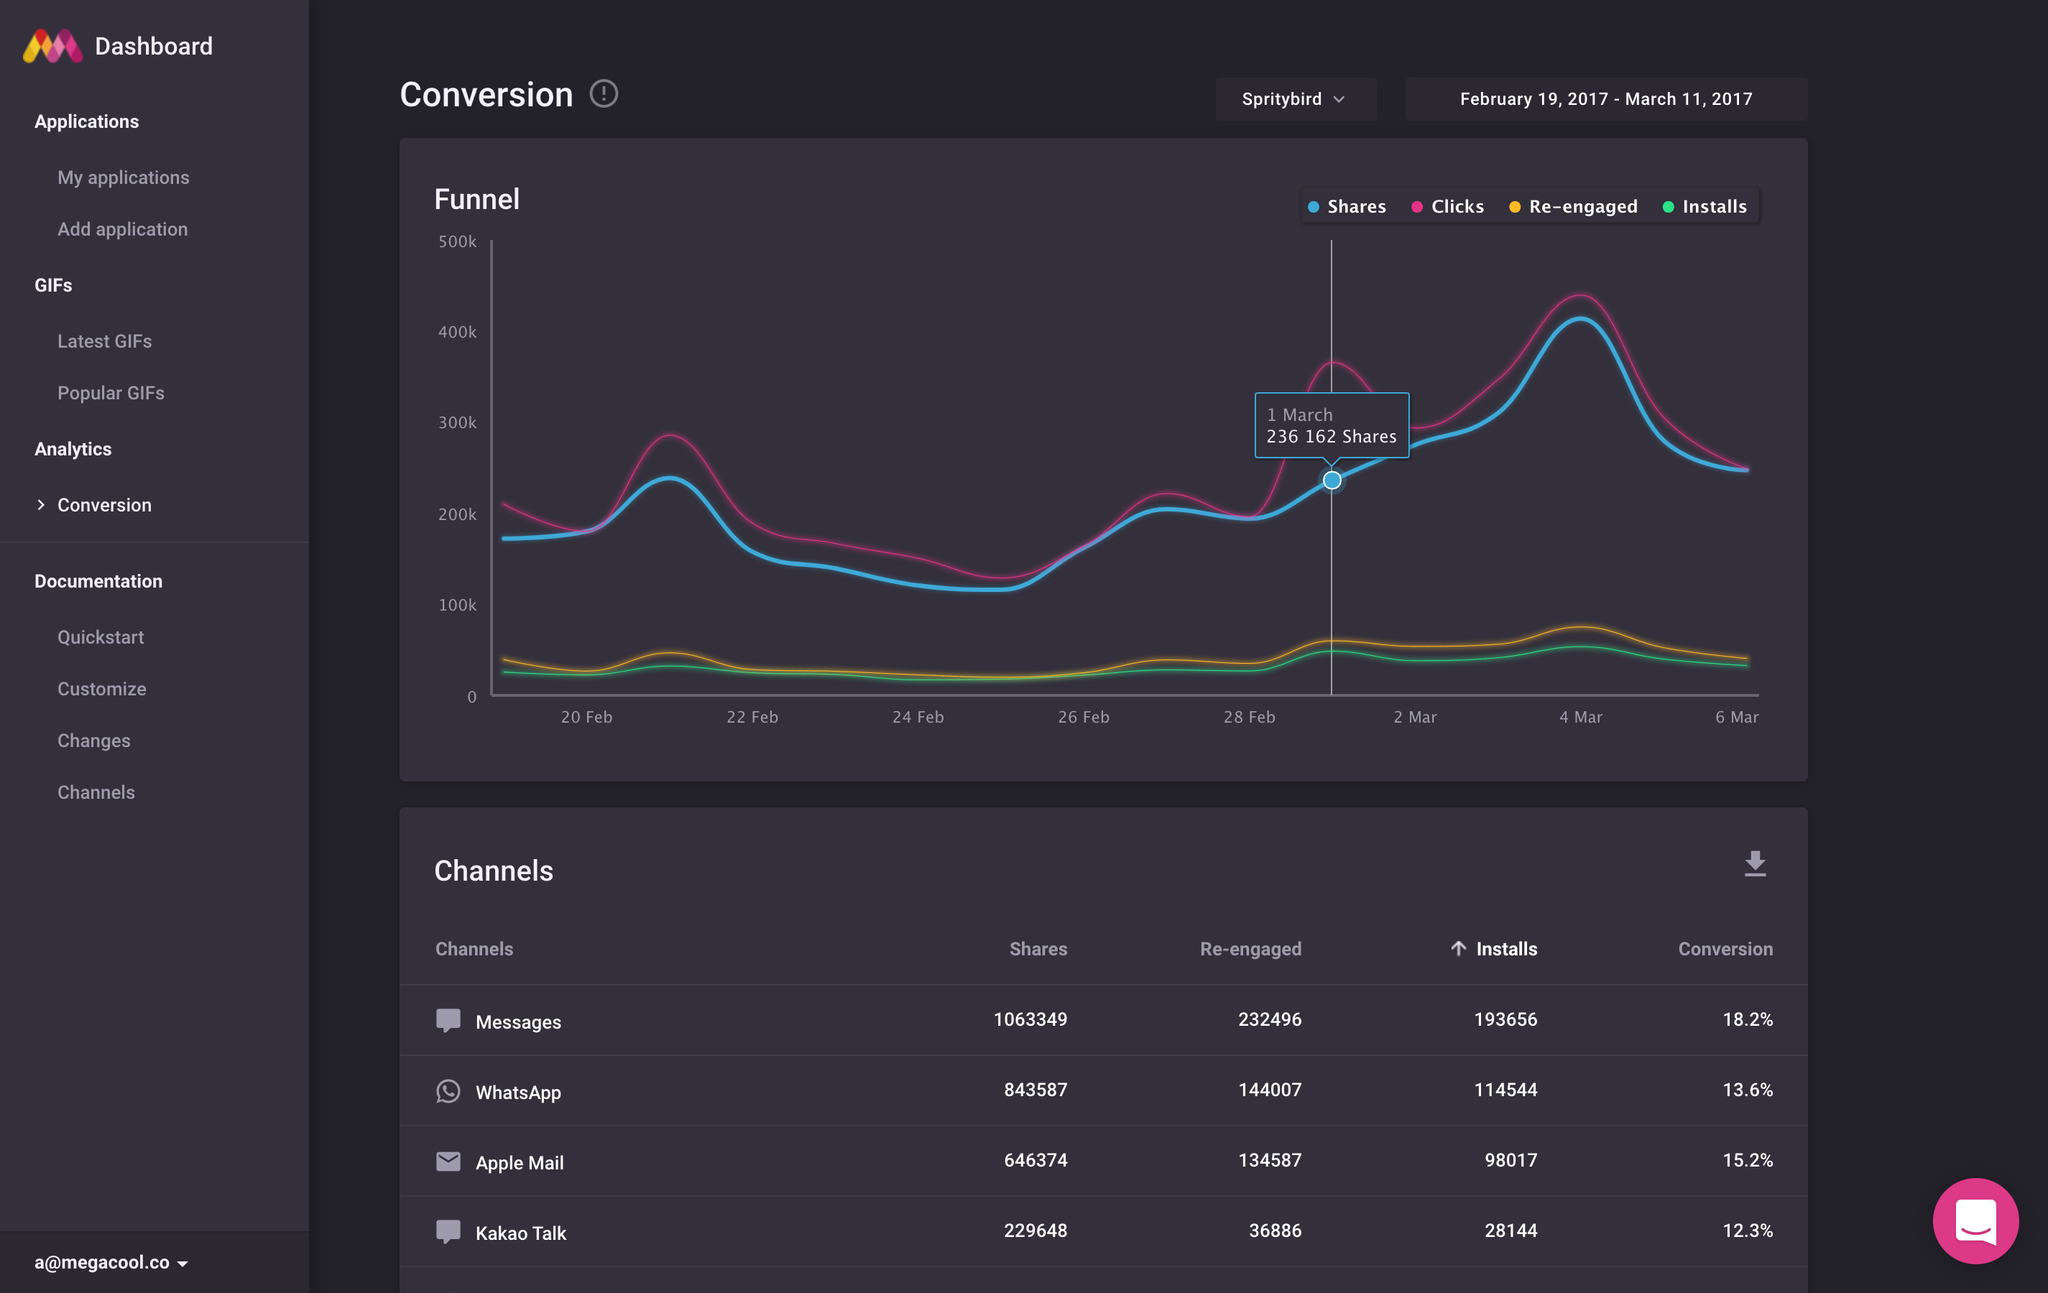Screen dimensions: 2048x1293
Task: Open the Spritybird application dropdown
Action: [x=1295, y=99]
